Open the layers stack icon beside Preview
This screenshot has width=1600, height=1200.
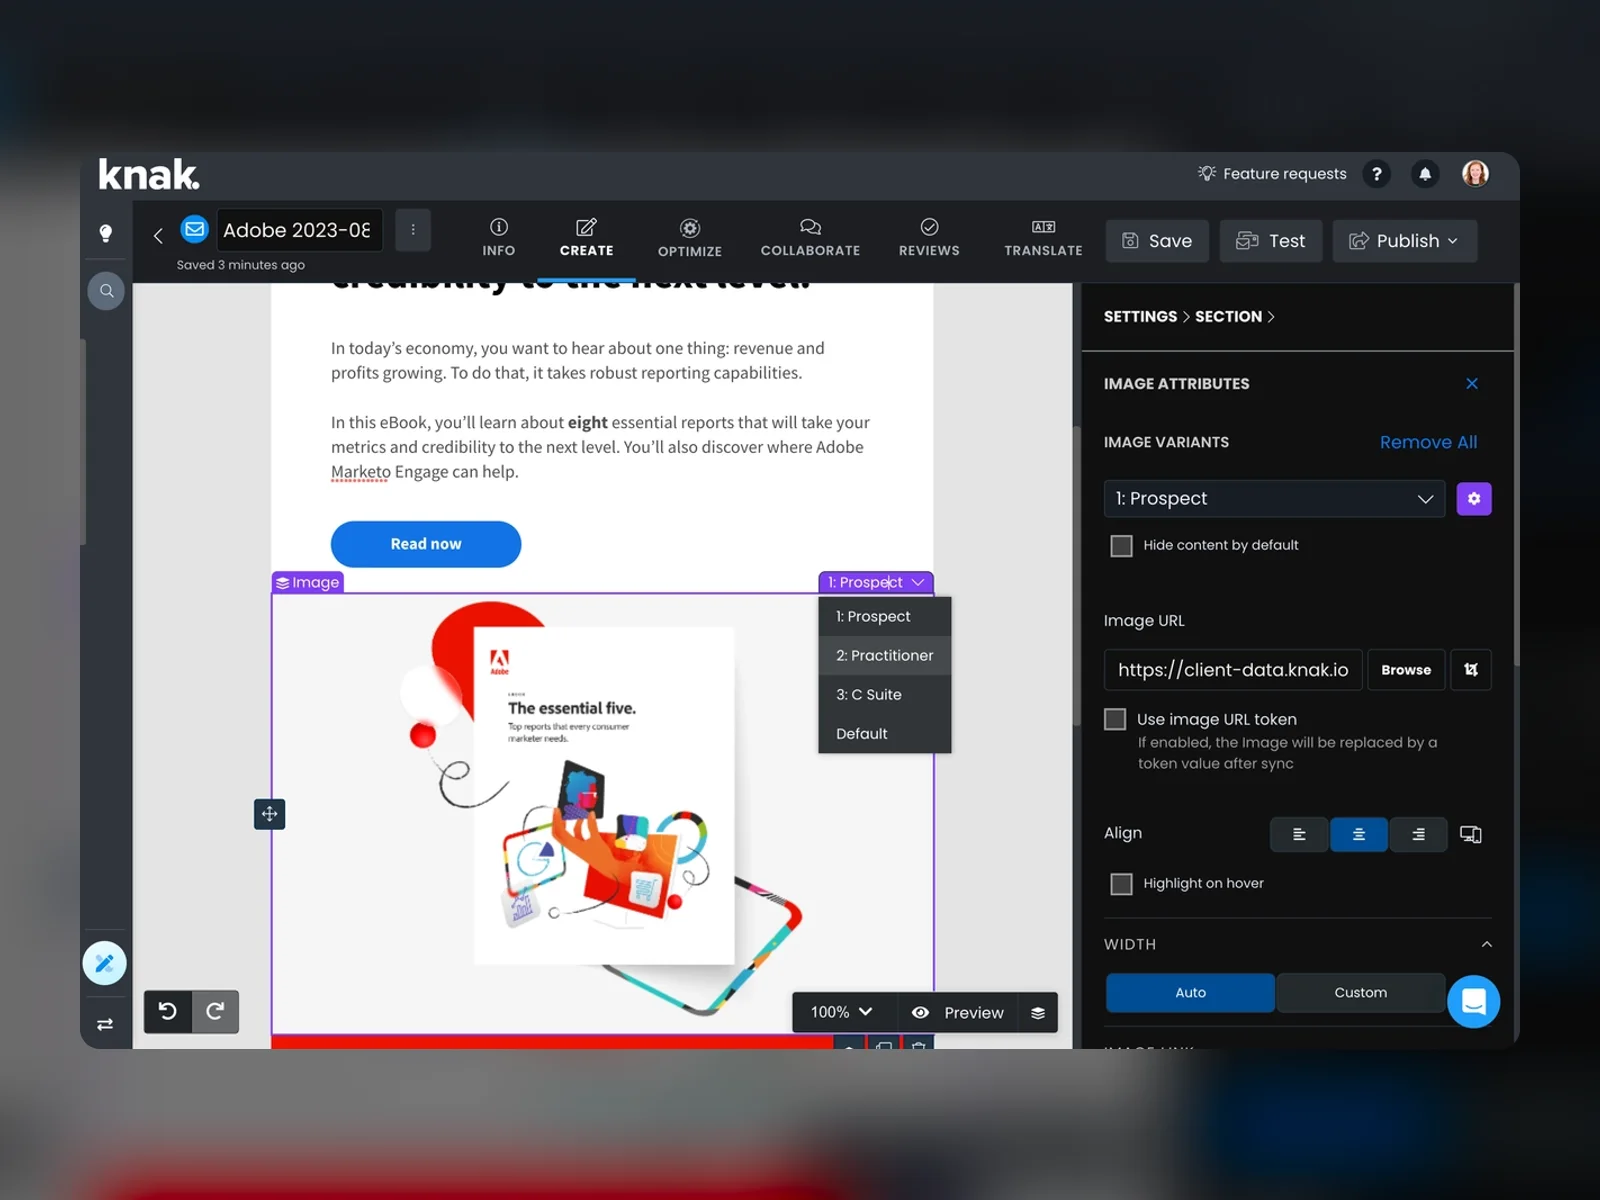(1038, 1013)
